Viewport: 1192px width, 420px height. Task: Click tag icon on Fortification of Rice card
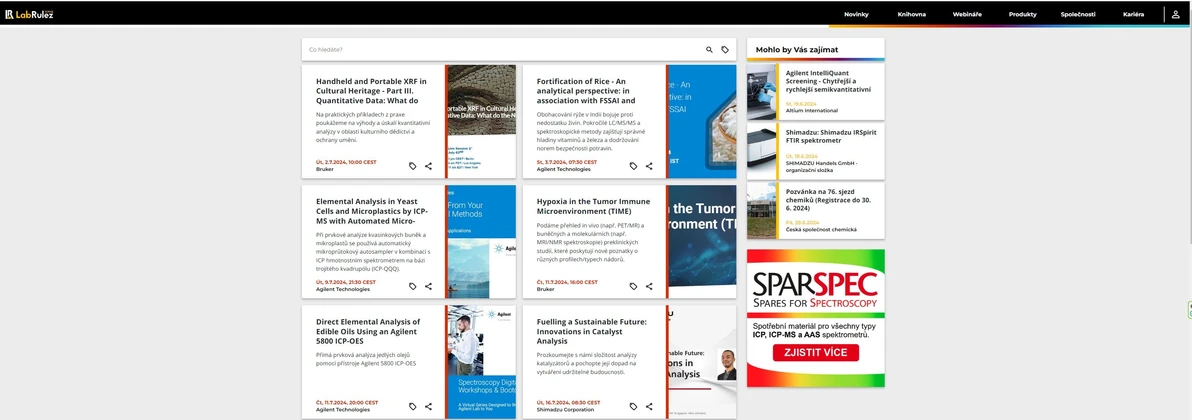tap(633, 166)
